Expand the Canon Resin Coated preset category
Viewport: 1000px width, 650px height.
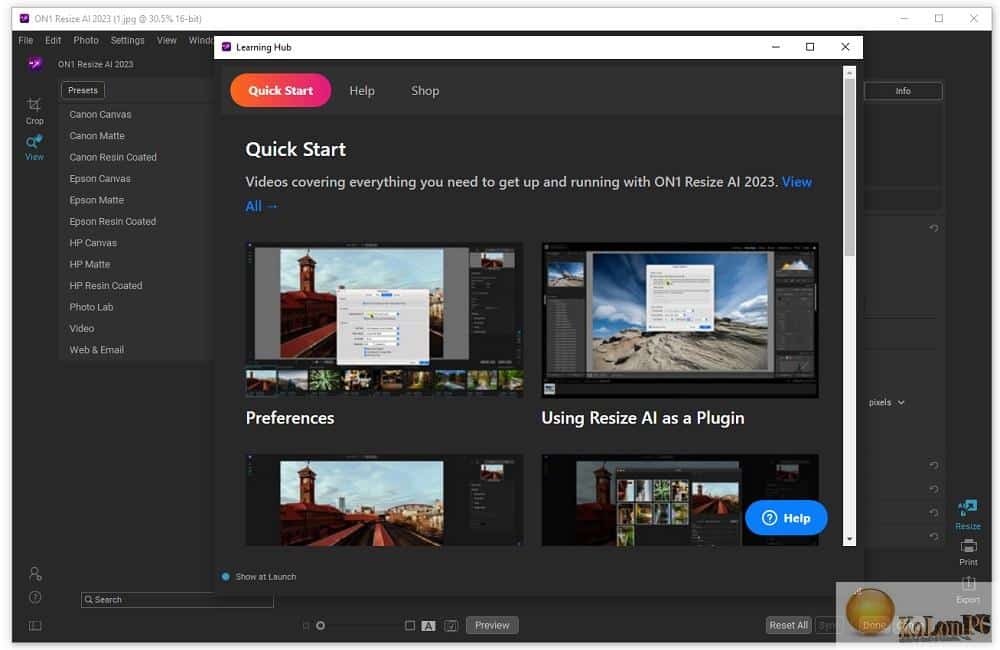[113, 157]
